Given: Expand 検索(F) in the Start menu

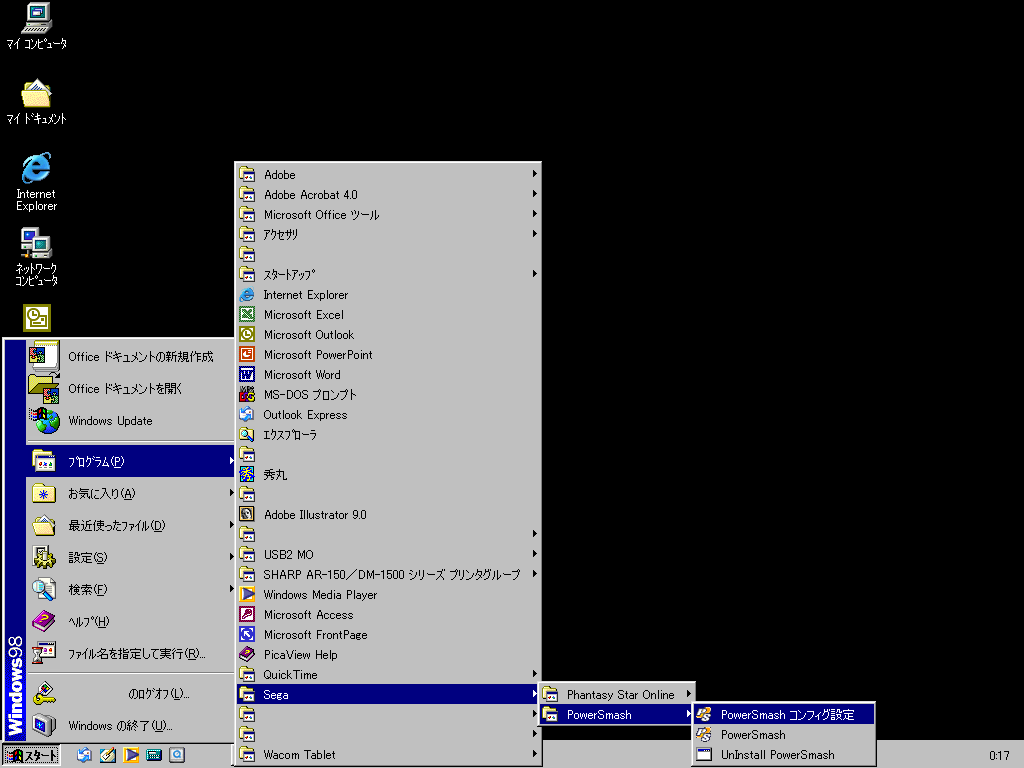Looking at the screenshot, I should (131, 590).
